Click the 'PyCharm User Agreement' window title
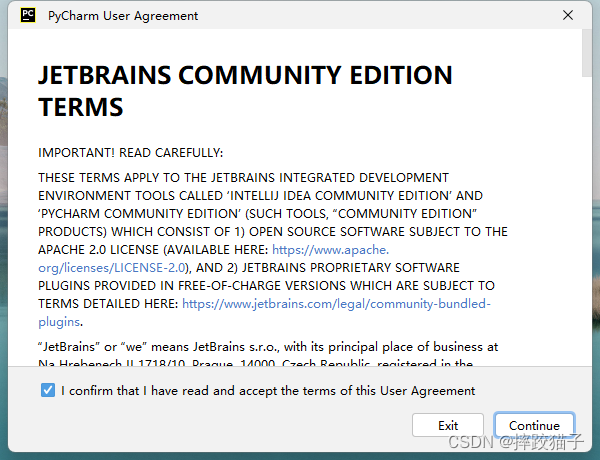600x460 pixels. tap(123, 16)
